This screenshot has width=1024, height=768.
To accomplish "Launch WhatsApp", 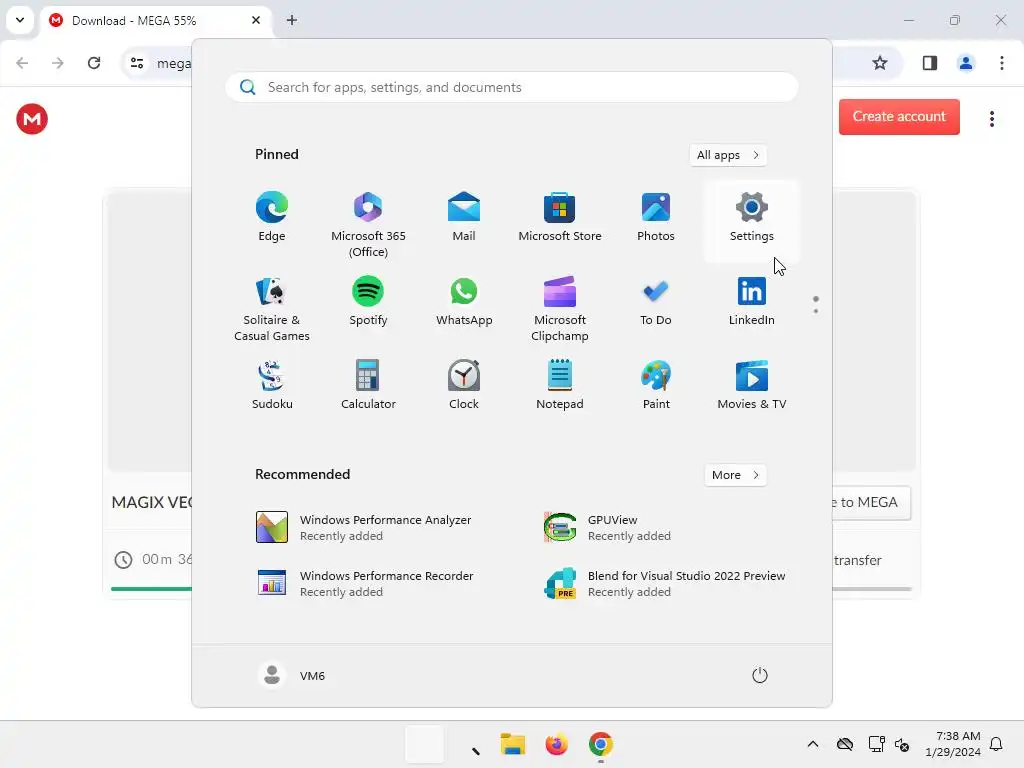I will tap(464, 302).
